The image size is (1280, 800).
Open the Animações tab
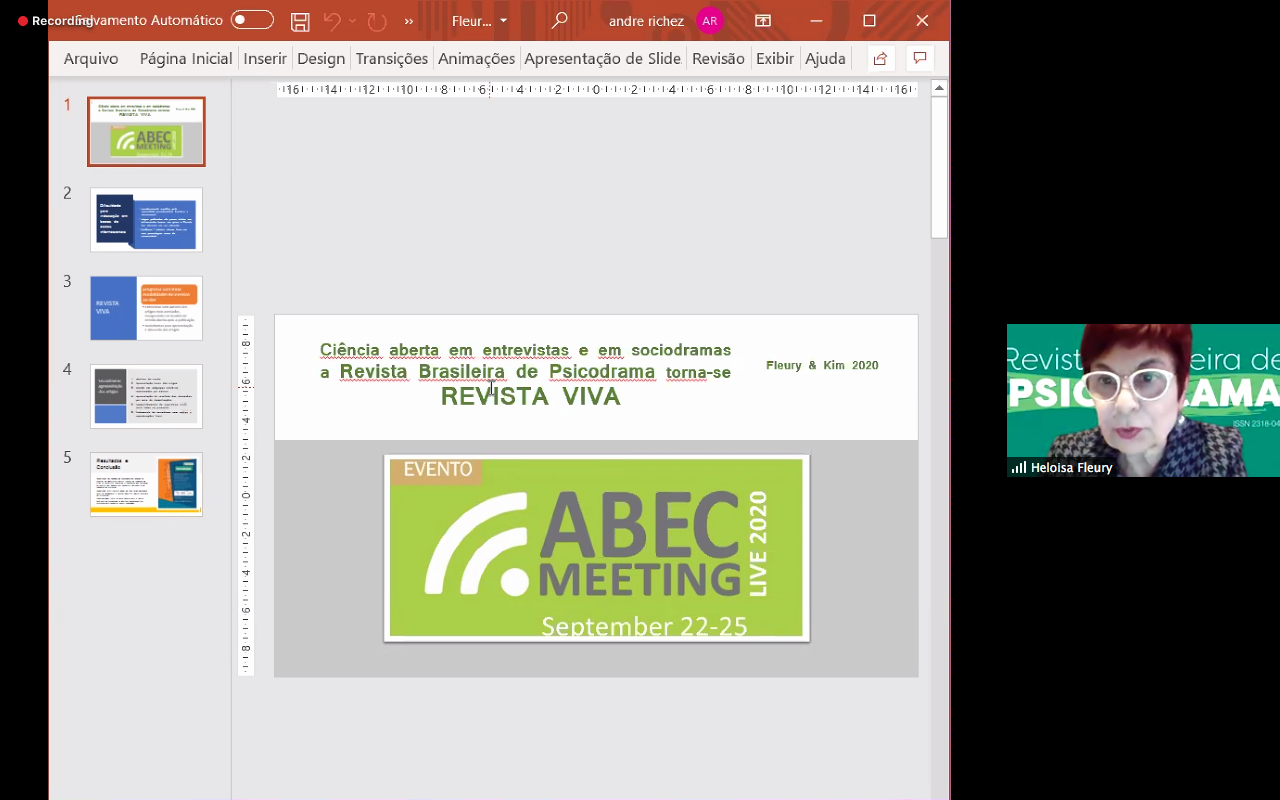click(476, 59)
